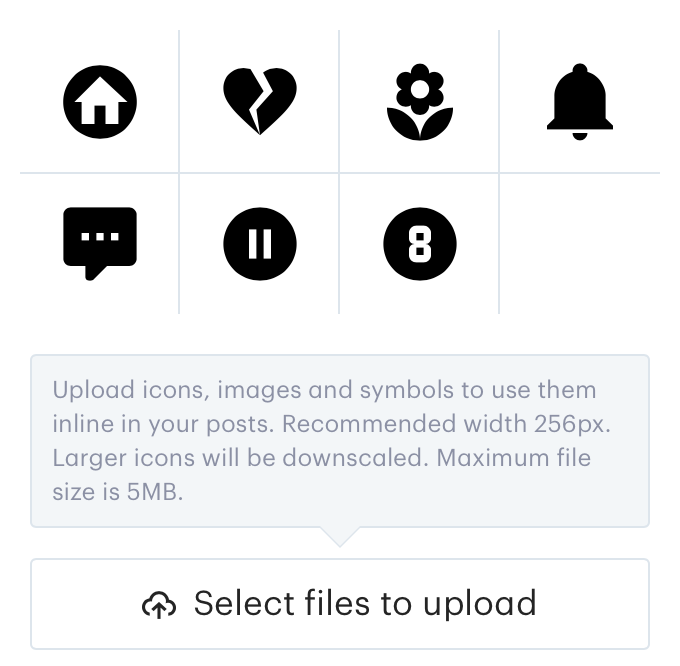This screenshot has height=666, width=680.
Task: Insert the cracked heart symbol
Action: [260, 101]
